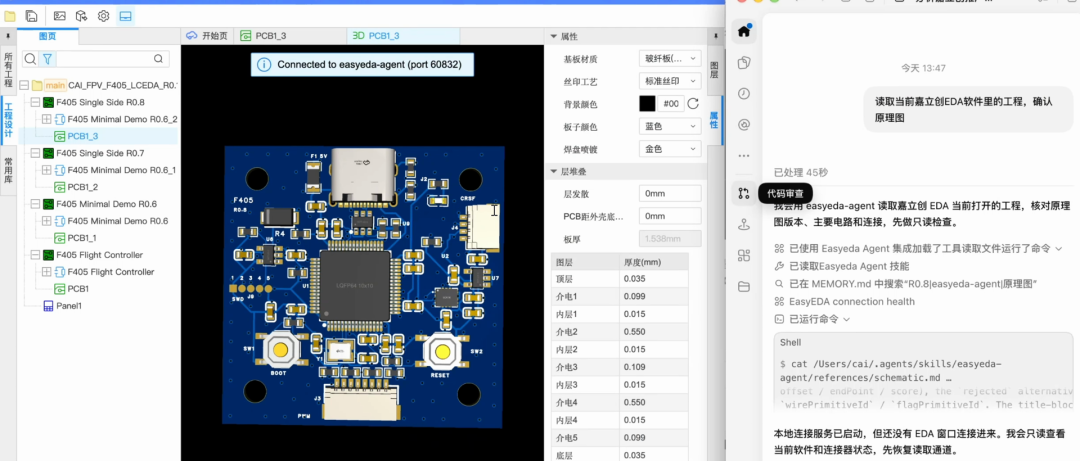Open Panel1 in the project tree
The image size is (1080, 461).
click(69, 305)
